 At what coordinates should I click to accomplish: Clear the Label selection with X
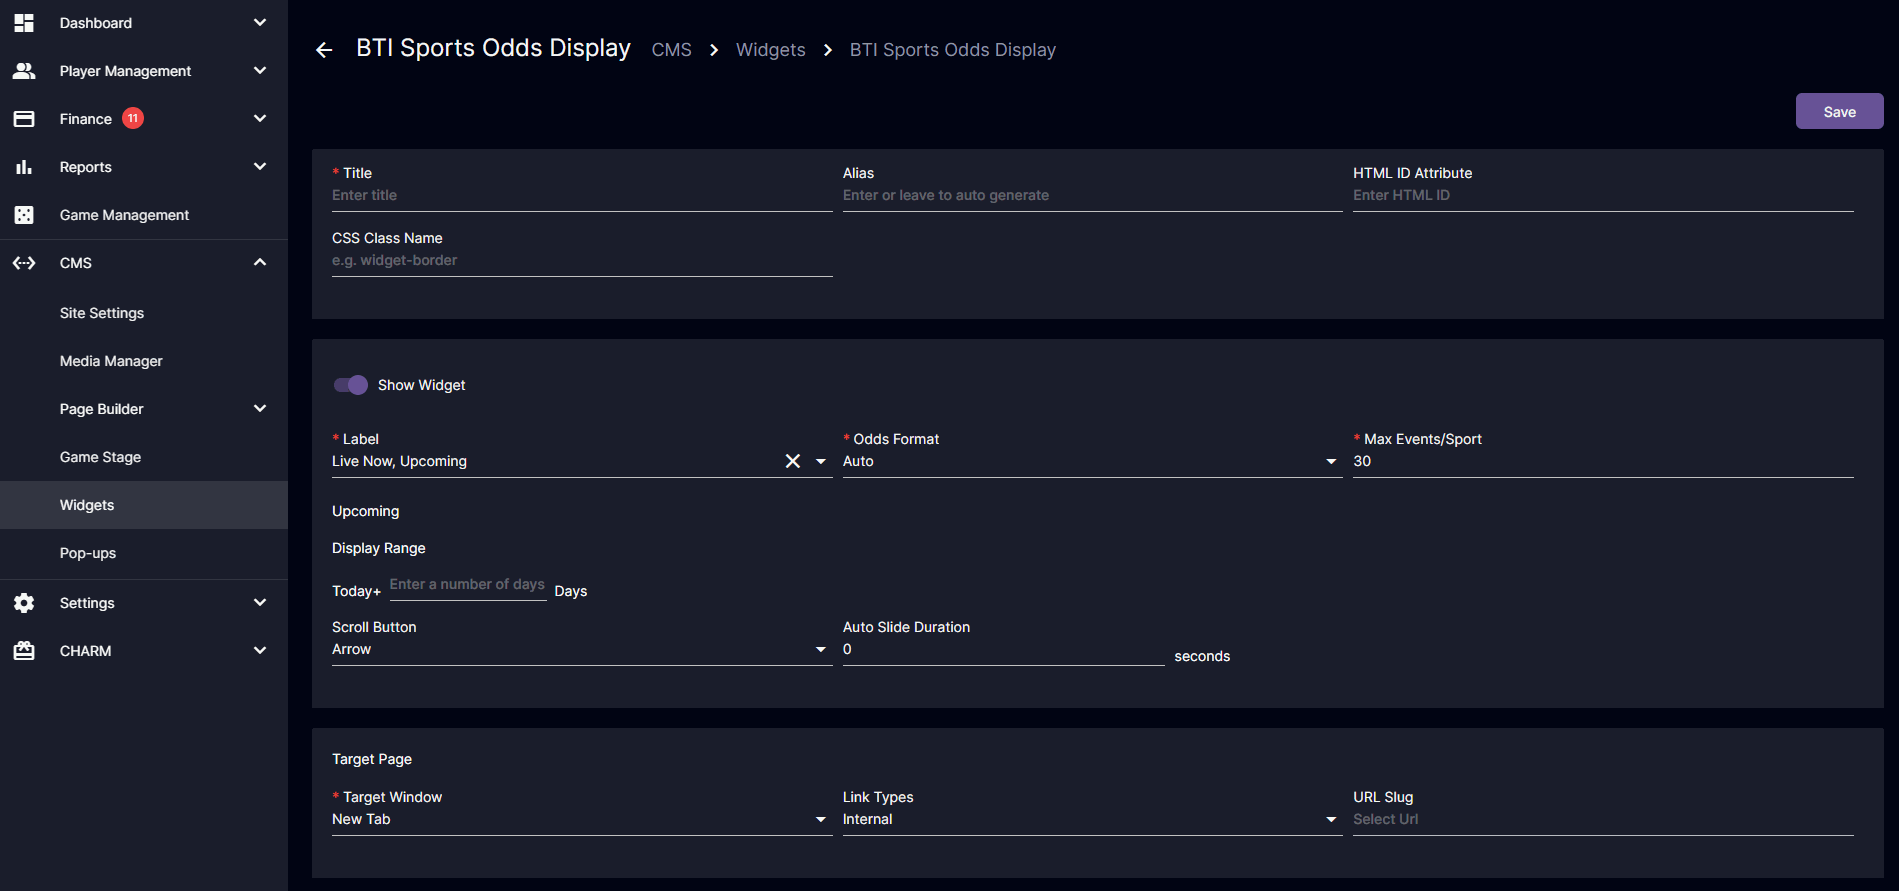793,461
